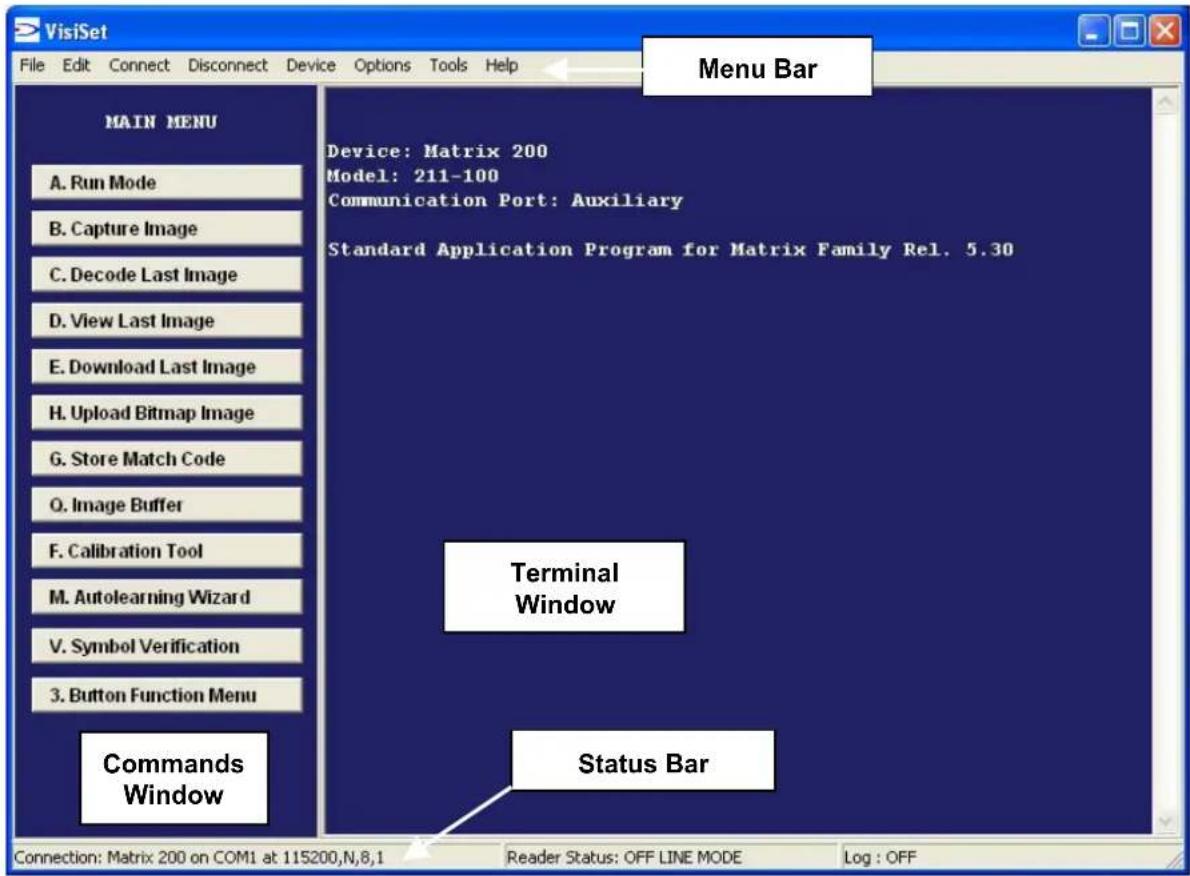
Task: Click the terminal scrollbar up arrow
Action: tap(1165, 101)
